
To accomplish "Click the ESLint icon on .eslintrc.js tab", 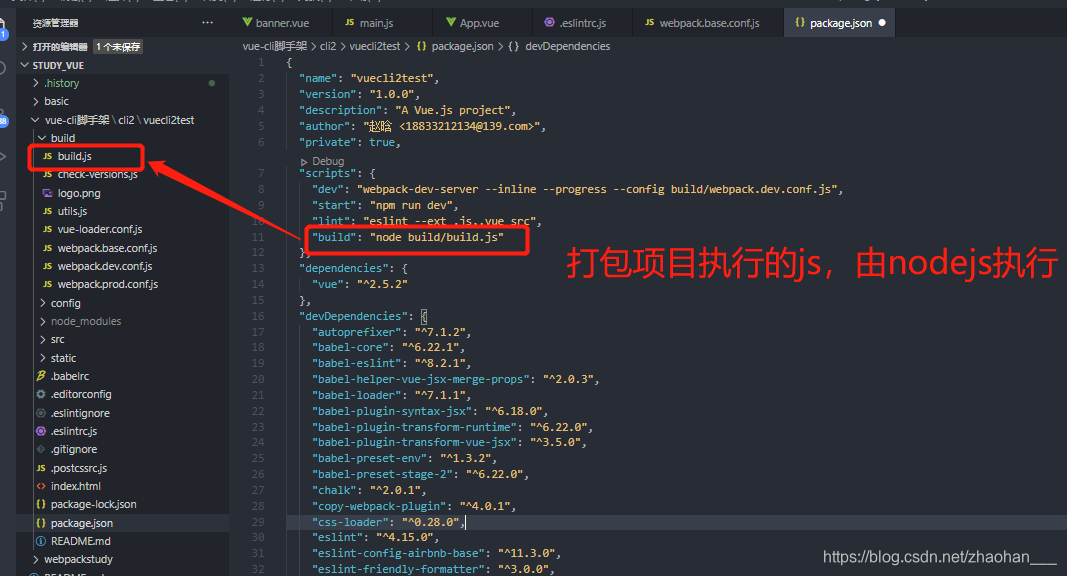I will click(x=549, y=22).
